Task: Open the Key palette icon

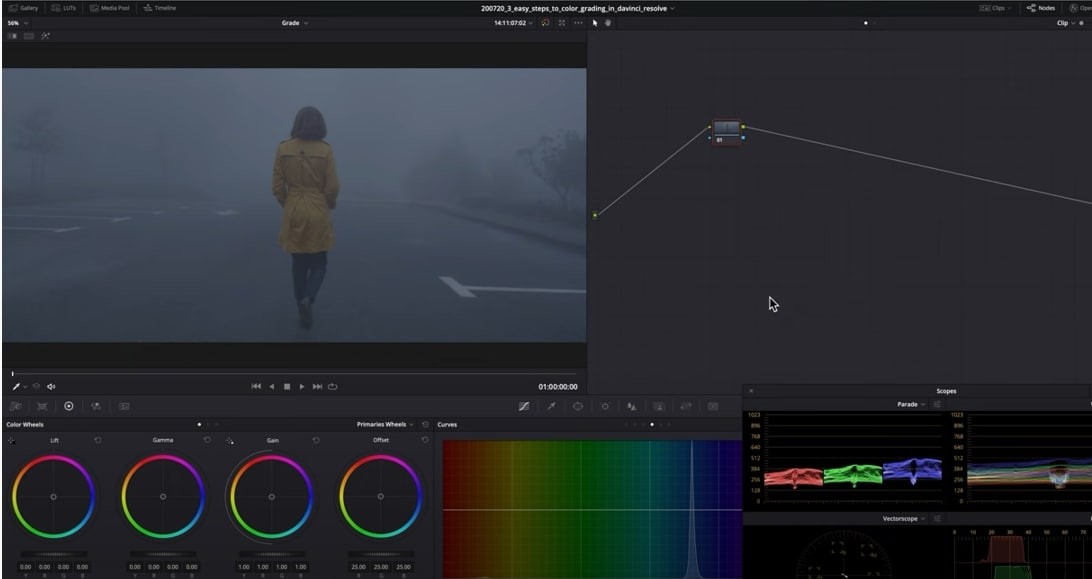Action: pyautogui.click(x=658, y=406)
